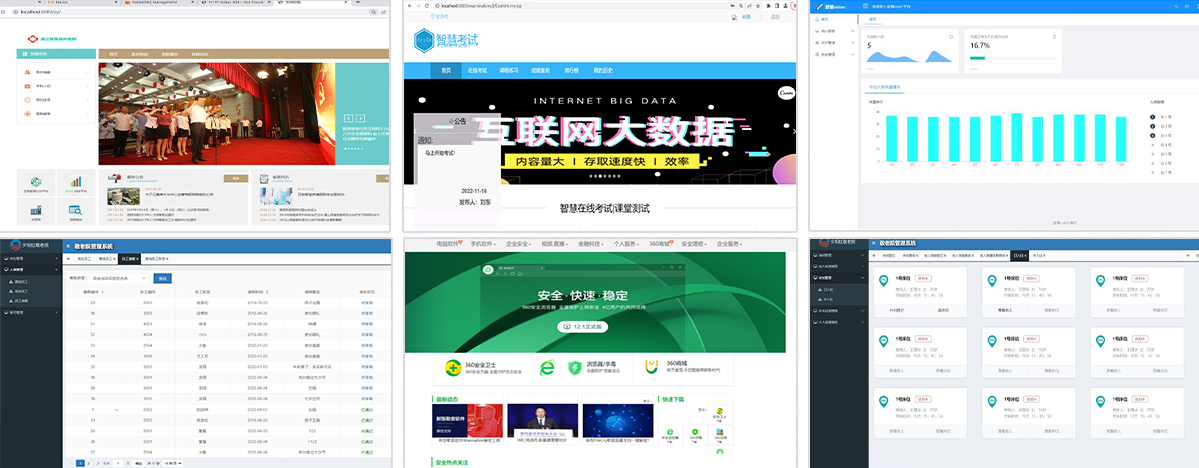The image size is (1199, 468).
Task: Collapse the 人事管理 sidebar group
Action: click(x=31, y=269)
